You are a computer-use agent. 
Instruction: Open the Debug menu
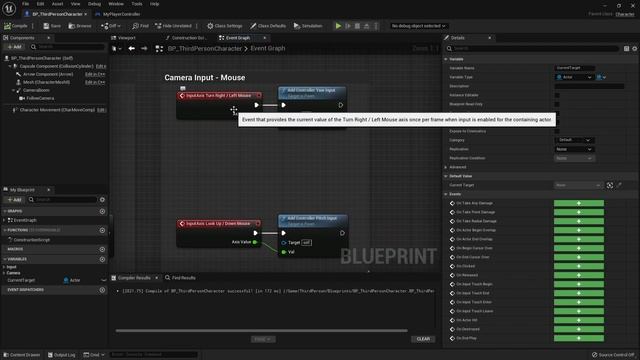[x=94, y=4]
